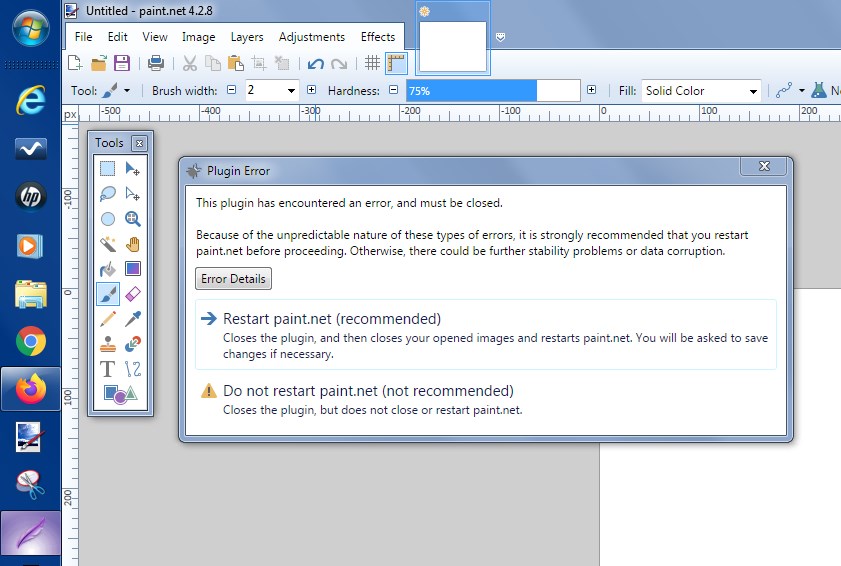This screenshot has height=566, width=841.
Task: Expand the image list arrow
Action: [x=500, y=37]
